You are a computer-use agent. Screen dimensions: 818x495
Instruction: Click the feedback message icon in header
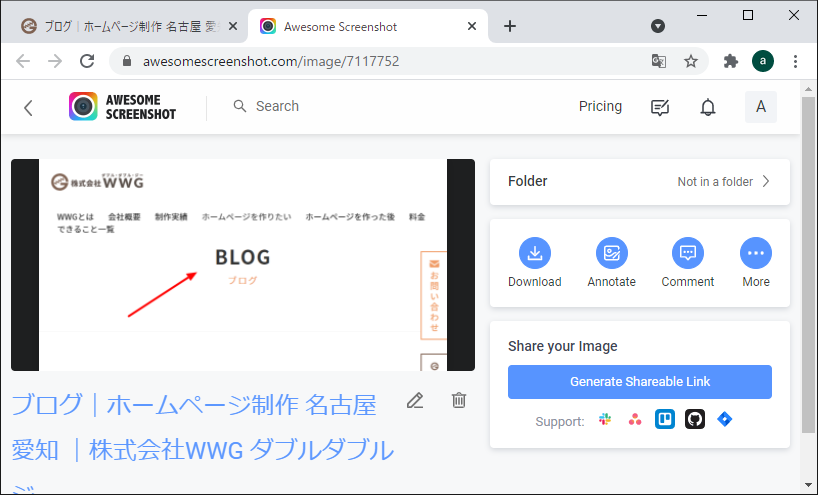coord(660,107)
